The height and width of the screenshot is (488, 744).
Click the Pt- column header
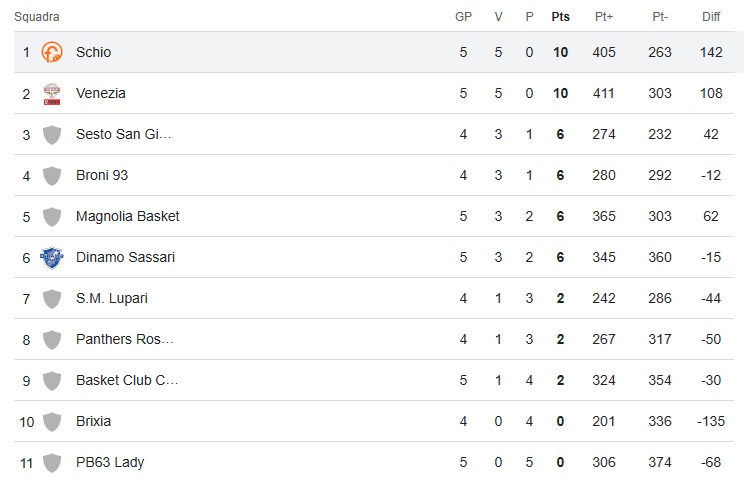coord(660,17)
